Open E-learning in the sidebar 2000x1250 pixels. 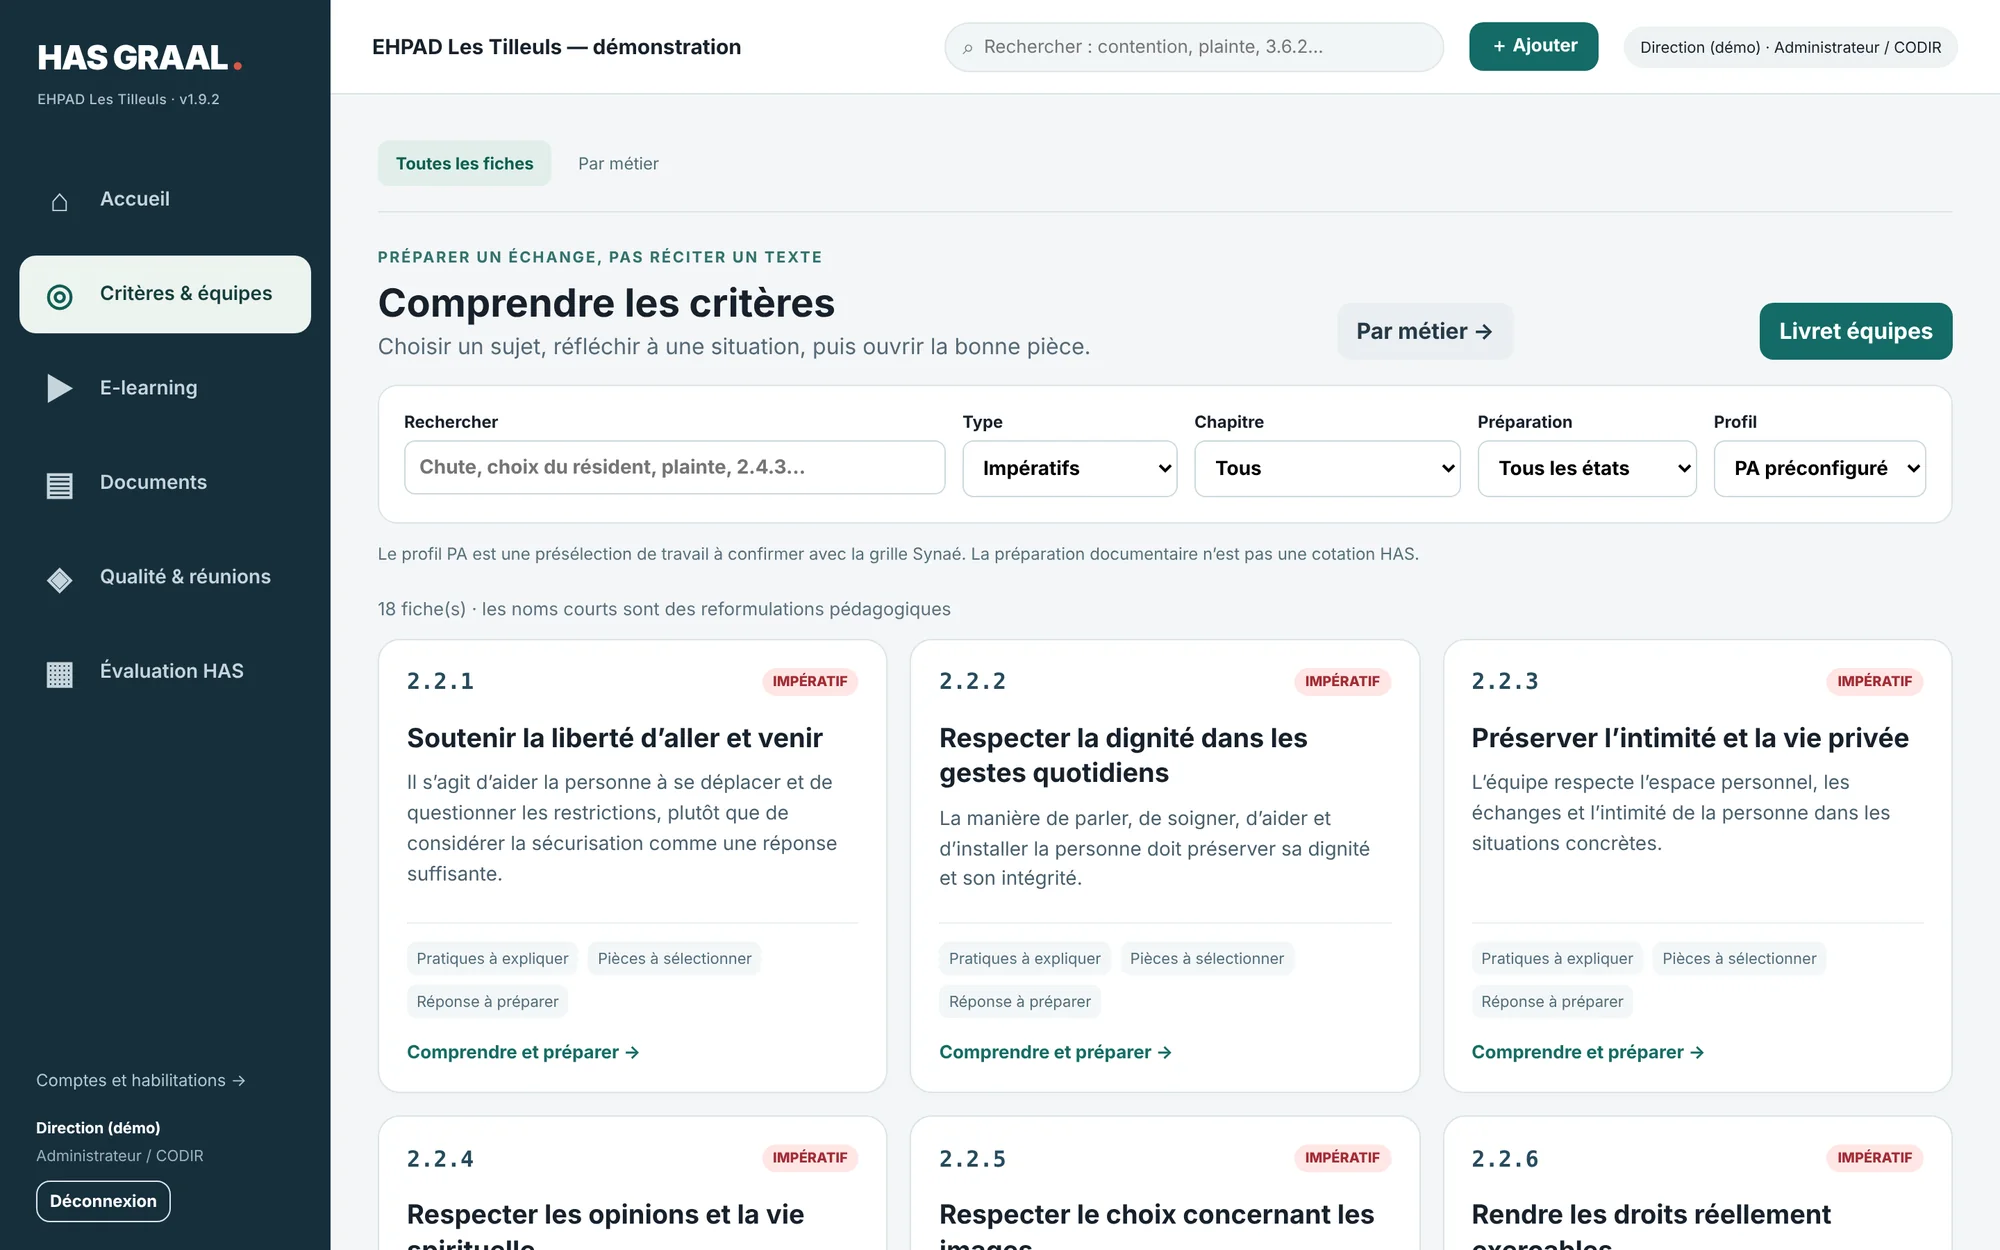click(x=165, y=388)
